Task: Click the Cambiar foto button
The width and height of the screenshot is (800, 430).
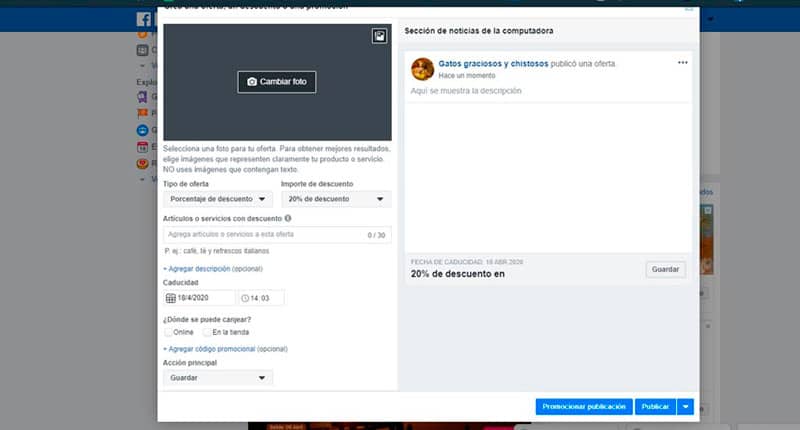Action: [x=277, y=82]
